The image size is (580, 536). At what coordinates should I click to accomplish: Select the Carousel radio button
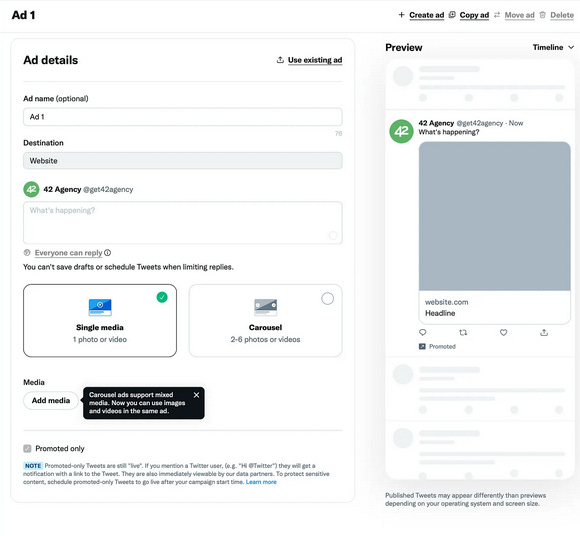pyautogui.click(x=327, y=299)
